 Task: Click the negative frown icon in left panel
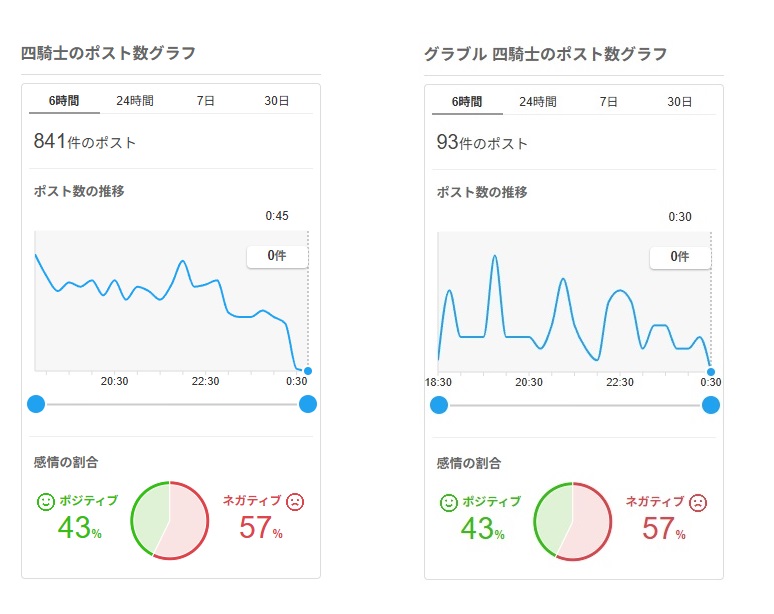[x=295, y=502]
